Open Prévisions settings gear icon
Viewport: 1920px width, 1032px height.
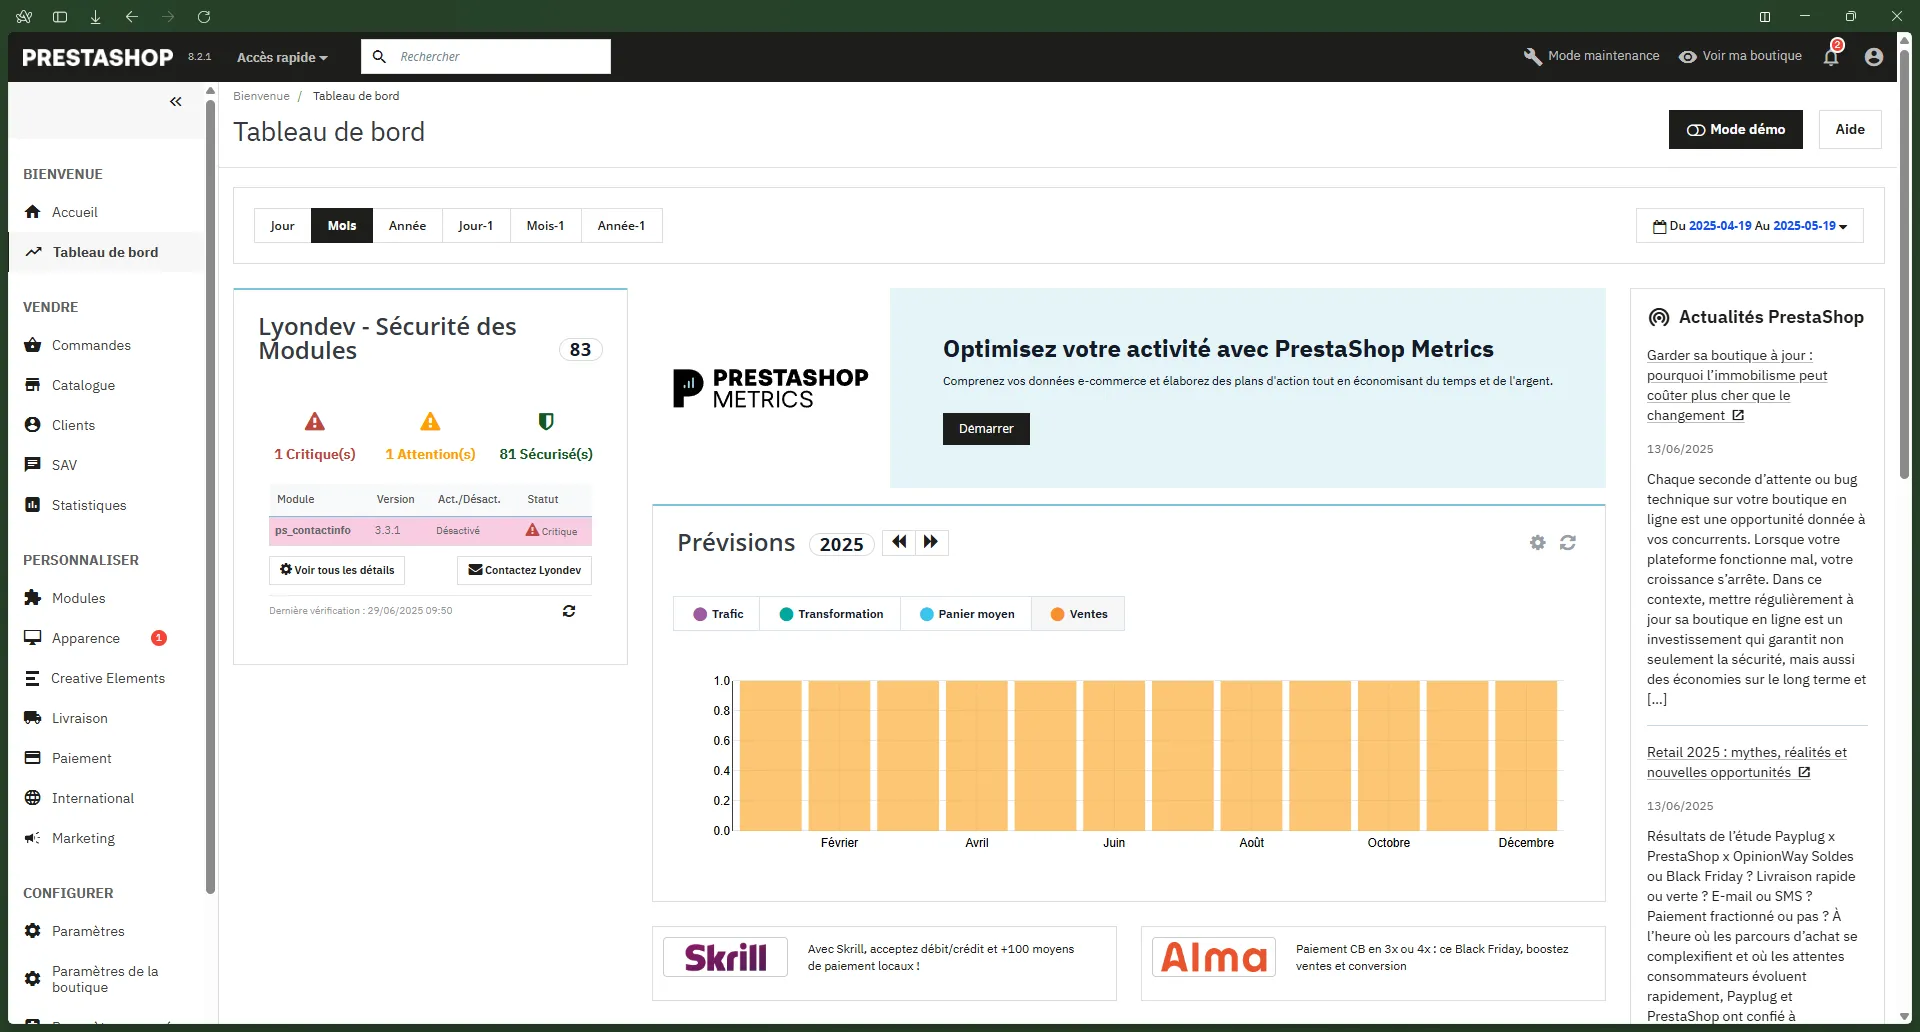(1538, 542)
